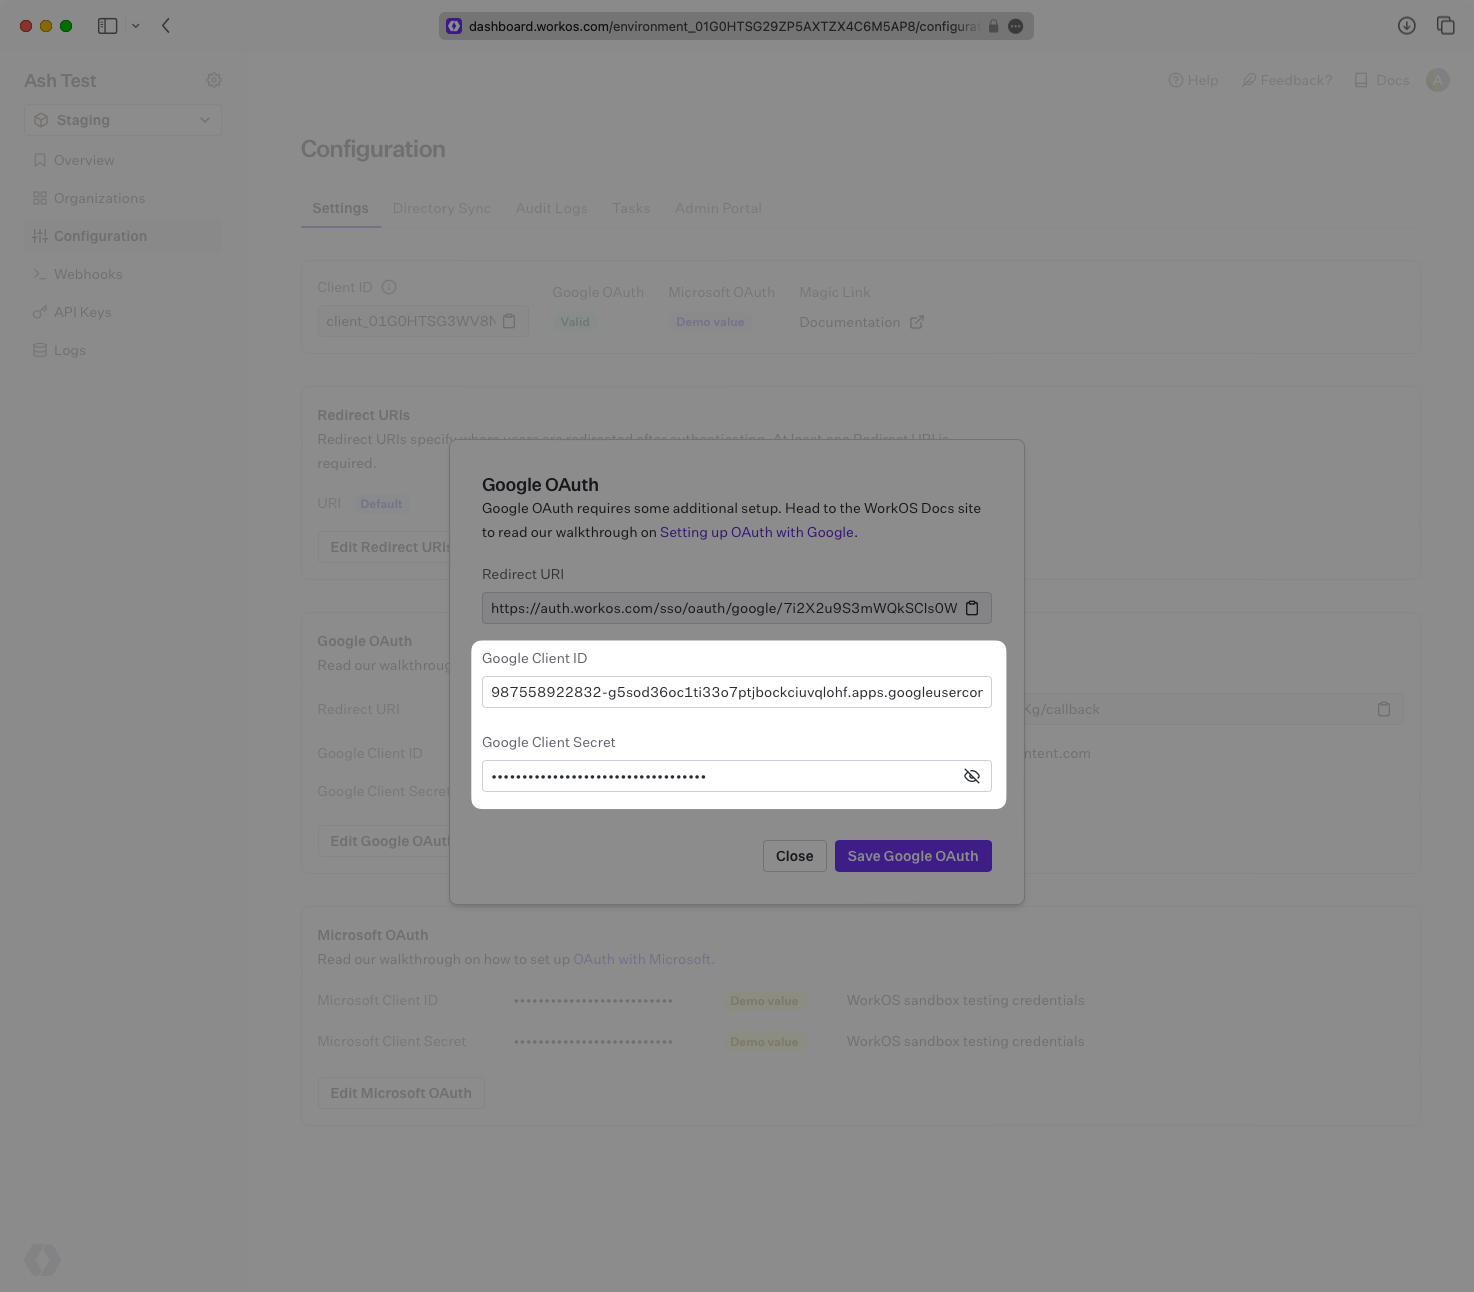The height and width of the screenshot is (1292, 1474).
Task: Open the sidebar chevron dropdown
Action: click(x=137, y=25)
